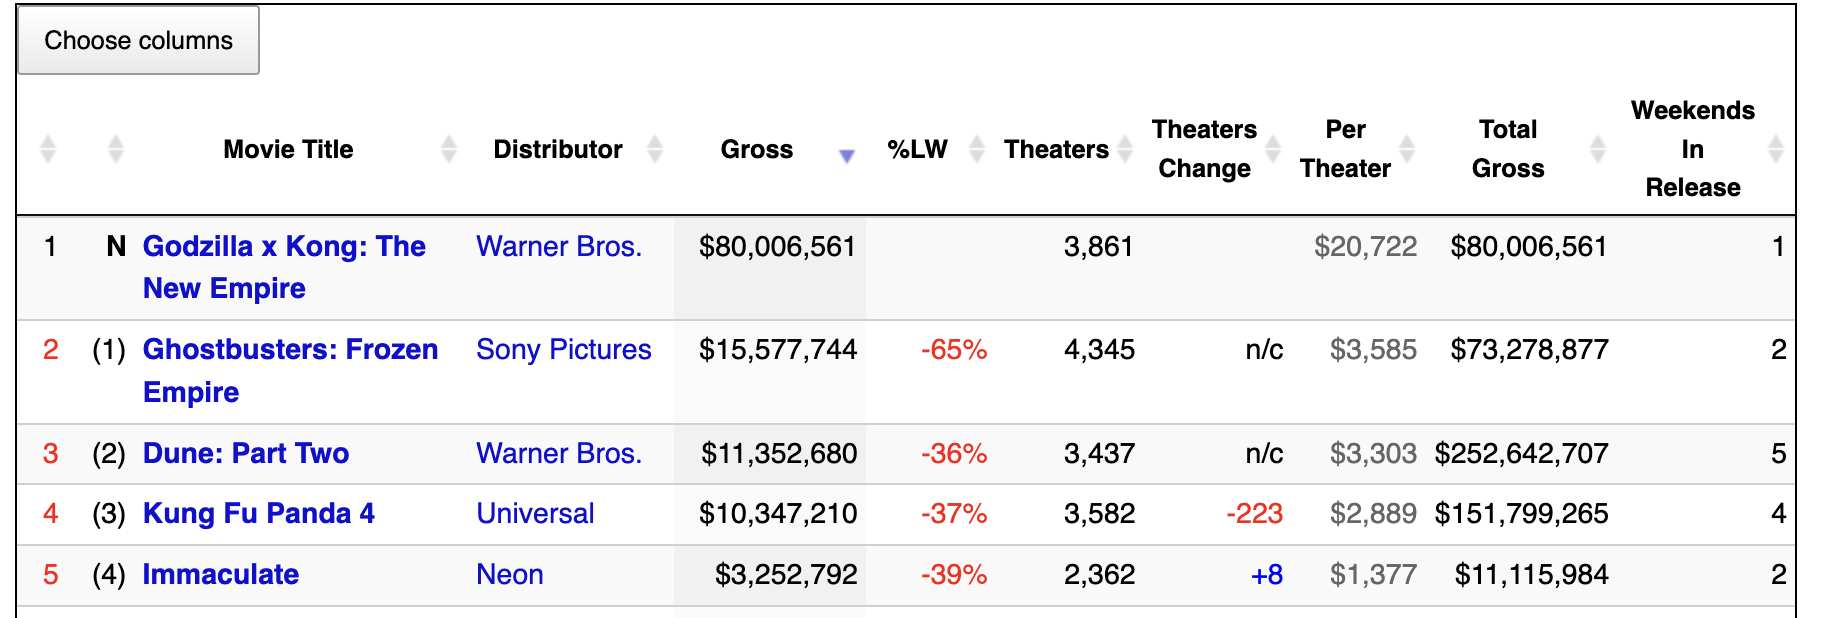
Task: Select the 3,582 theaters count
Action: pos(1099,513)
